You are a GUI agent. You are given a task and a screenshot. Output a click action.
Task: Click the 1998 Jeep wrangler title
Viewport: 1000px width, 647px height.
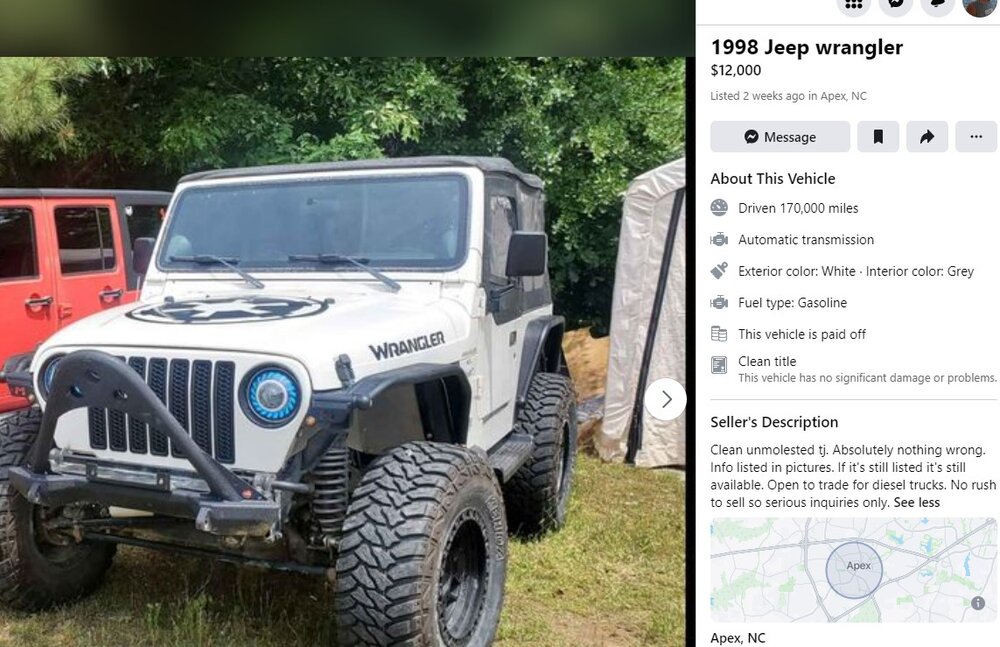tap(807, 47)
